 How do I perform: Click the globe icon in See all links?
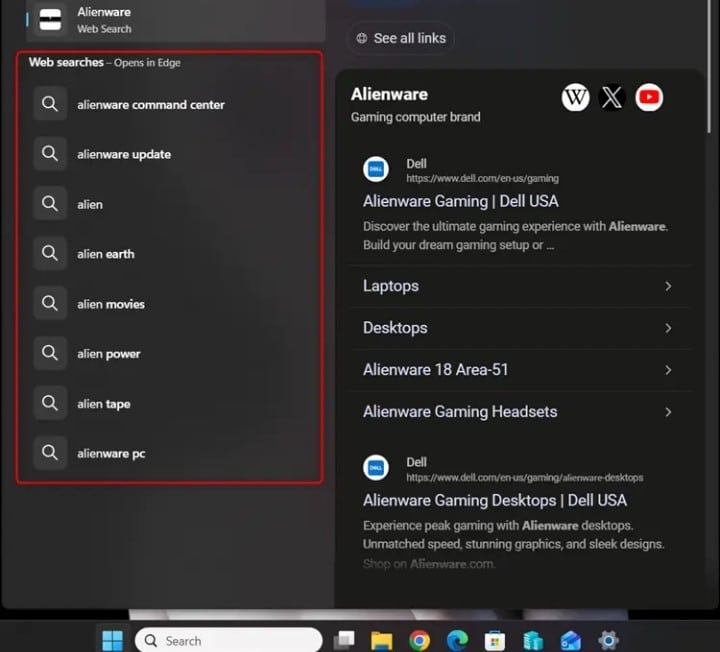362,38
